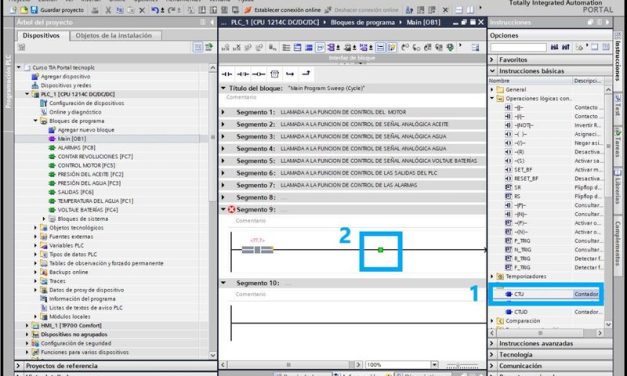Expand the Temporizadores folder
The height and width of the screenshot is (376, 627).
point(492,276)
